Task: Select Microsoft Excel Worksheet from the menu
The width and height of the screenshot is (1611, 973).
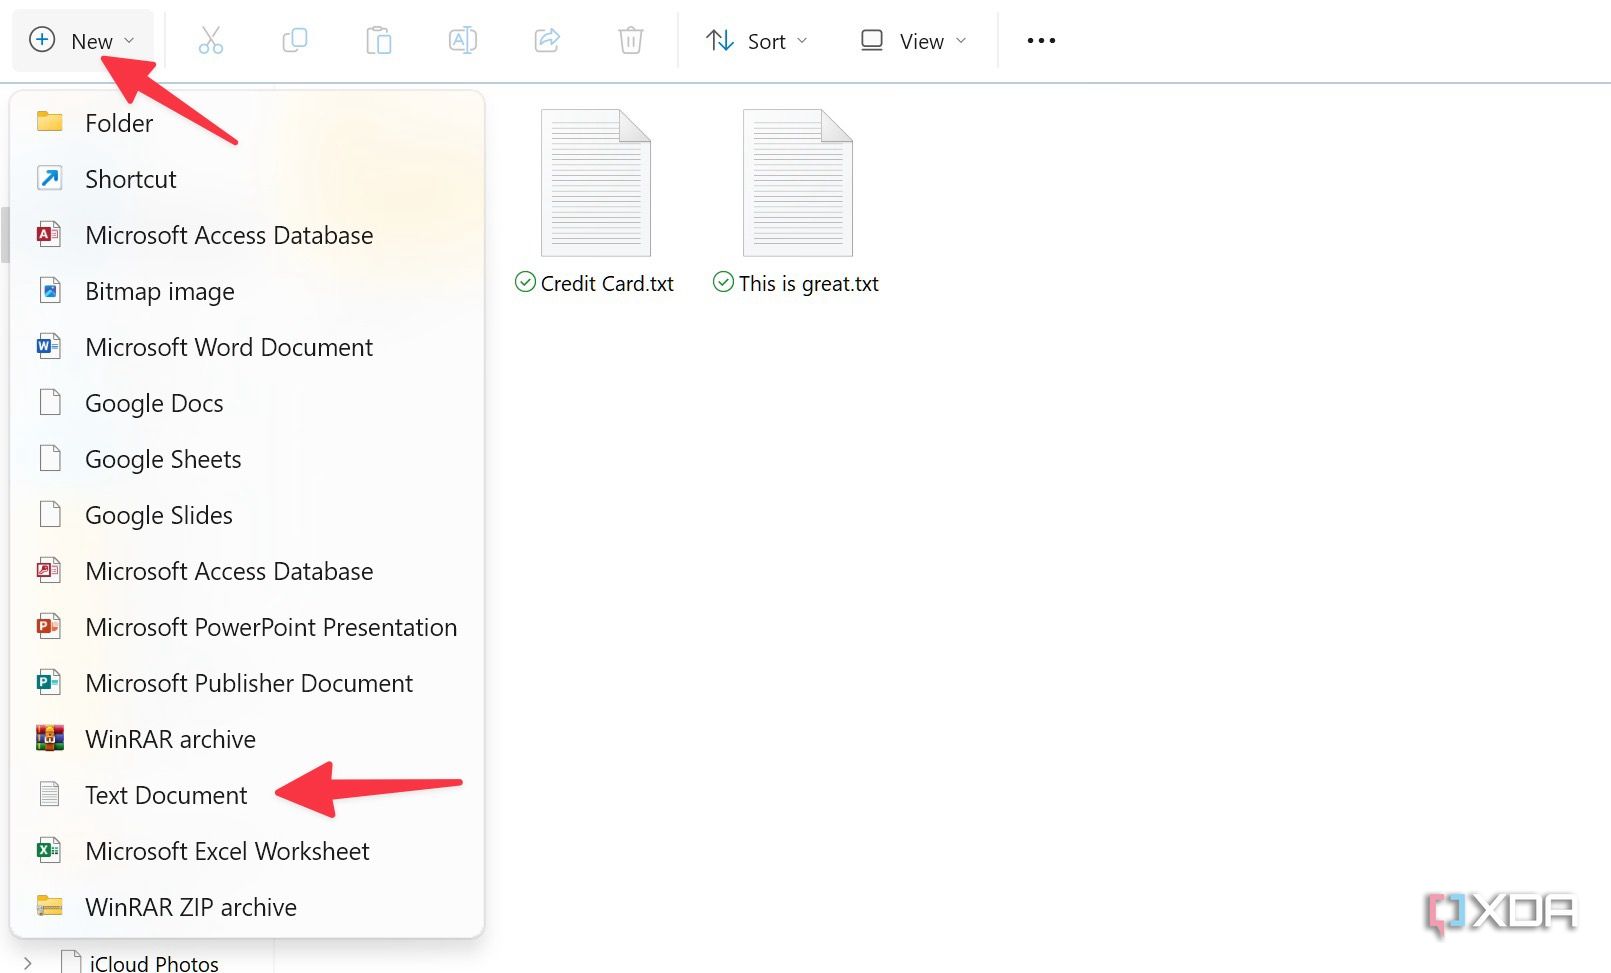Action: [x=227, y=851]
